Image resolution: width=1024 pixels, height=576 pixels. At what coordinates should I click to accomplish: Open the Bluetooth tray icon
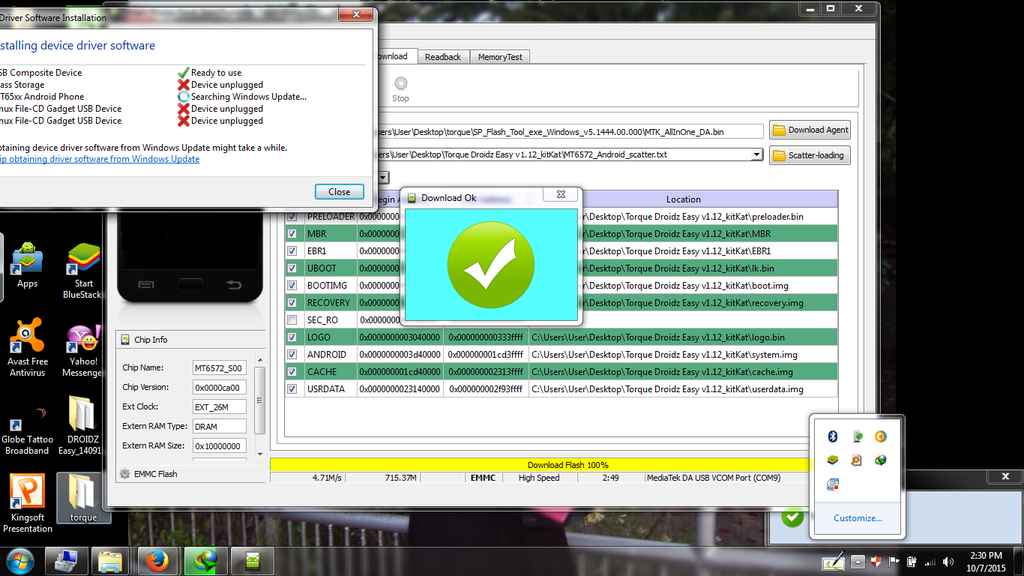[x=832, y=436]
